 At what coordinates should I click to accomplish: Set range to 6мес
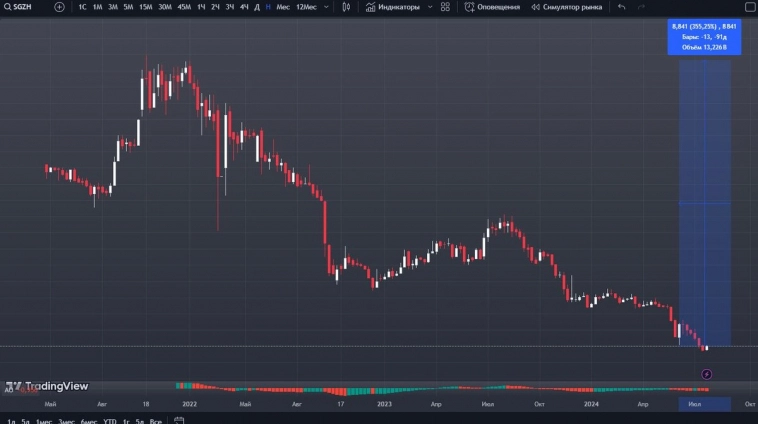[89, 421]
